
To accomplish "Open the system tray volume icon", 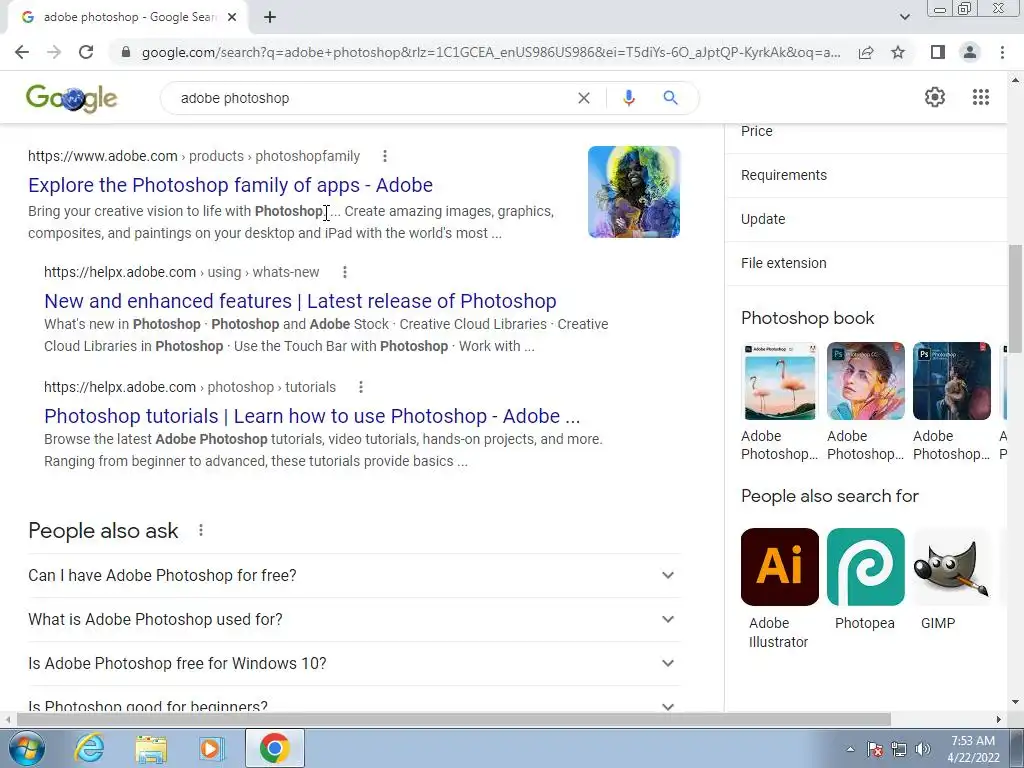I will [922, 749].
